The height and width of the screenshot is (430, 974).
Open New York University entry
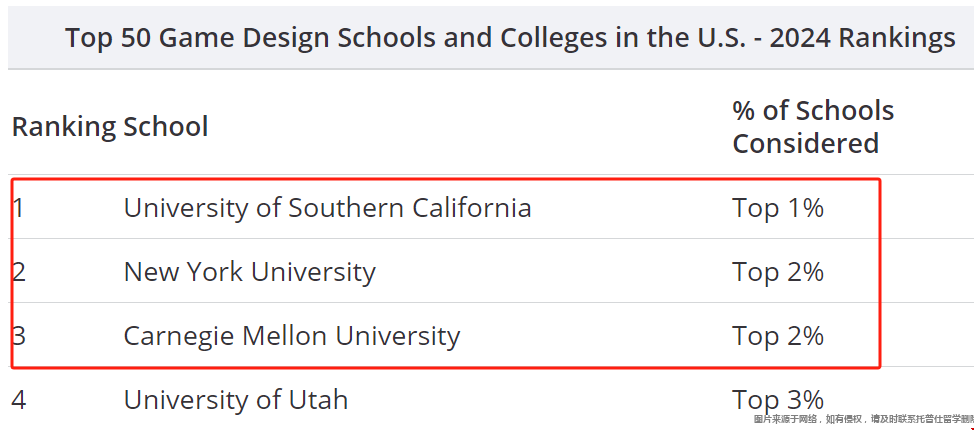point(250,272)
